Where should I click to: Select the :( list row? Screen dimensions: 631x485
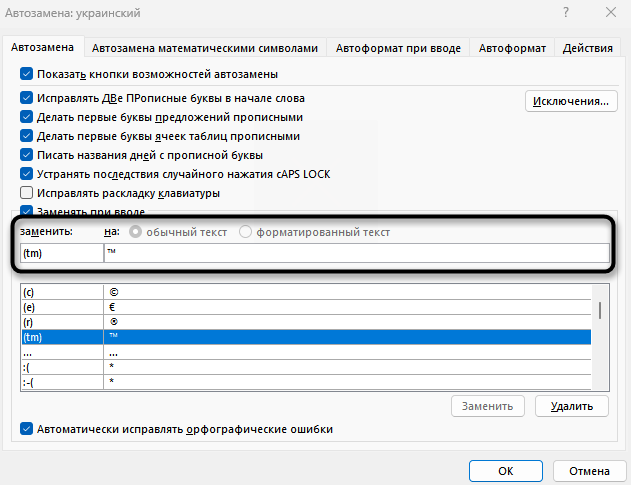pos(306,367)
